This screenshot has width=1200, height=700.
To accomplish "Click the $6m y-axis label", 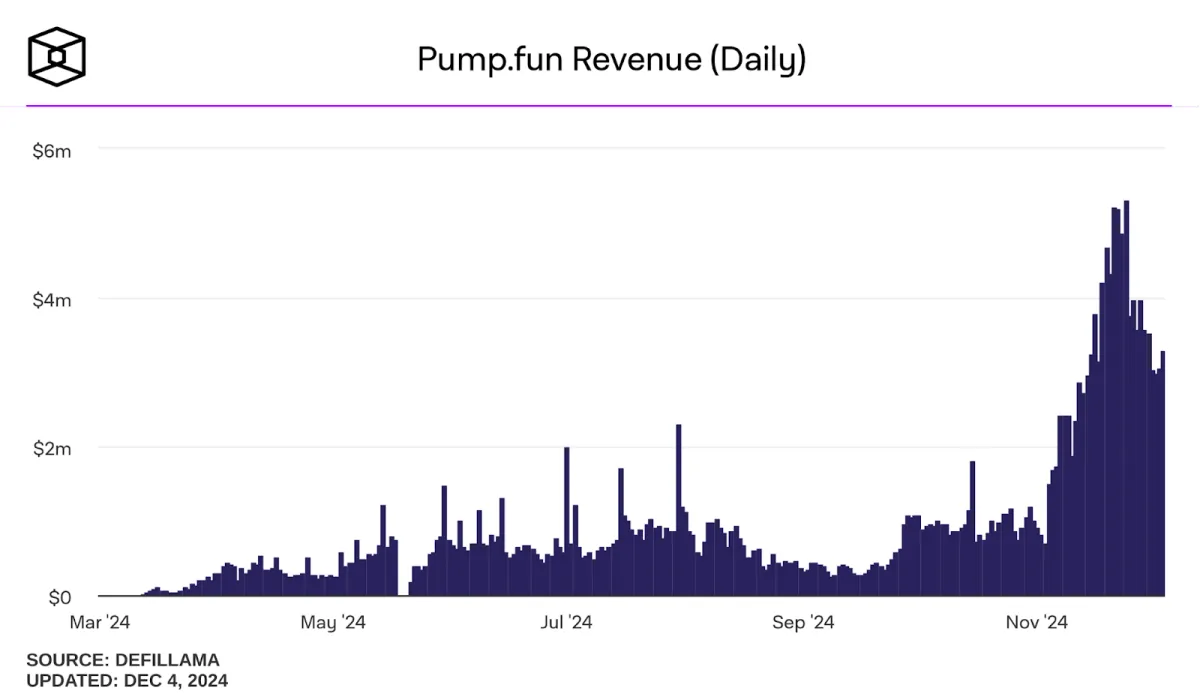I will tap(51, 150).
